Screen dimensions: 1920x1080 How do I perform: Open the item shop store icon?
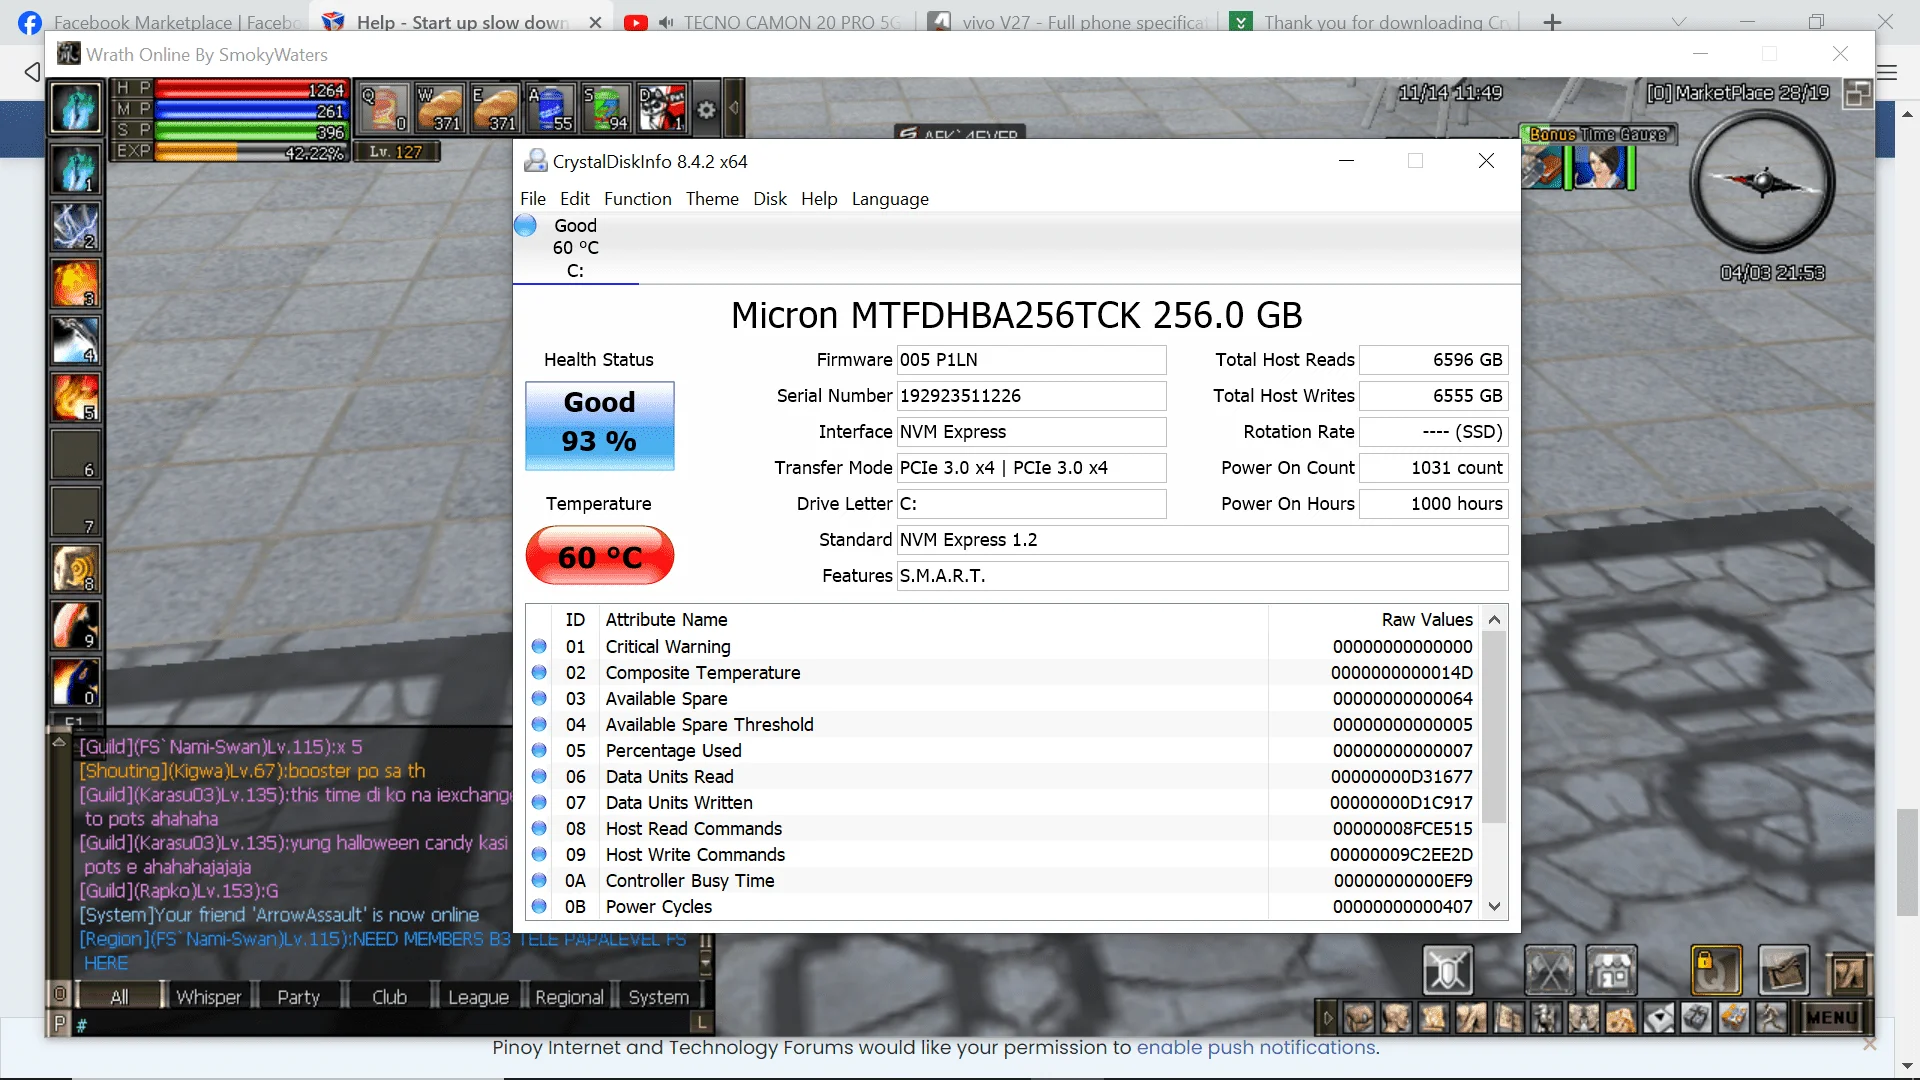coord(1612,969)
